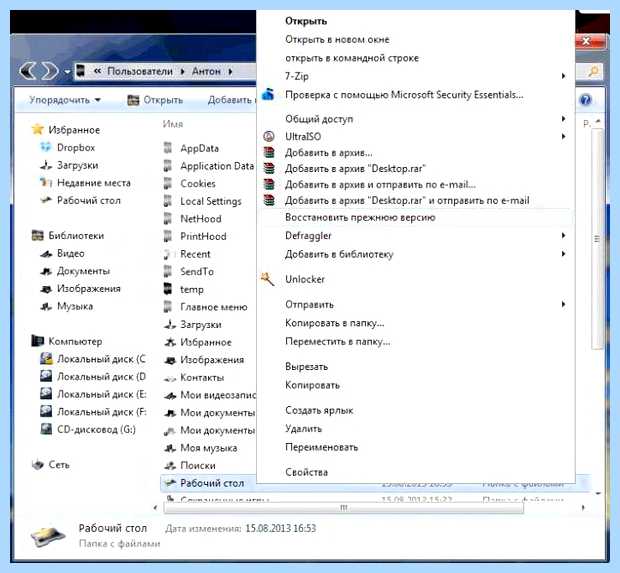Choose Копировать в папку...
Image resolution: width=620 pixels, height=573 pixels.
335,323
